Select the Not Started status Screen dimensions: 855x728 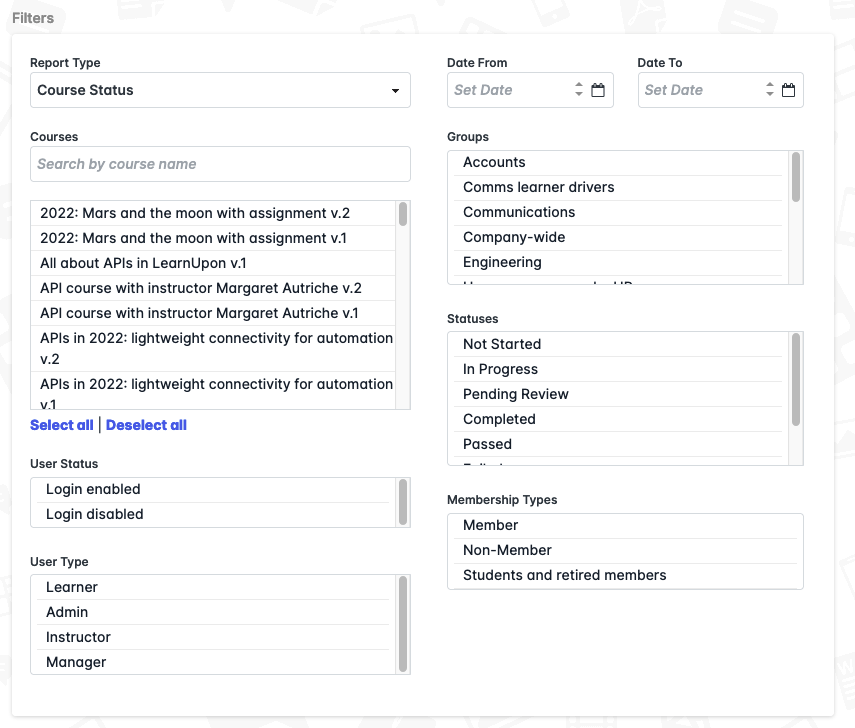coord(500,344)
